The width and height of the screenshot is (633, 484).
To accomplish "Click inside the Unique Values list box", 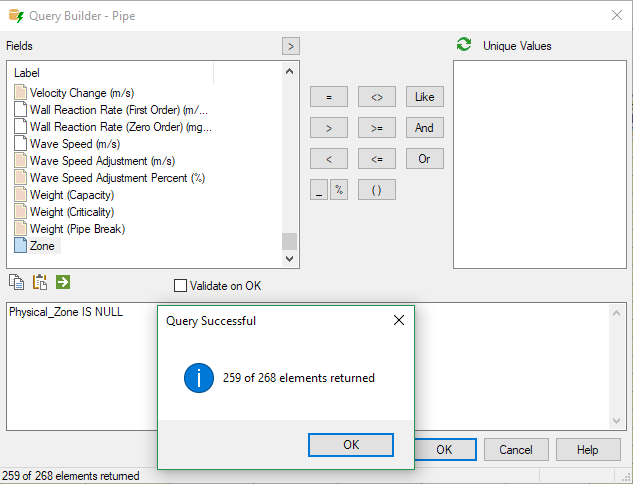I will [x=540, y=164].
